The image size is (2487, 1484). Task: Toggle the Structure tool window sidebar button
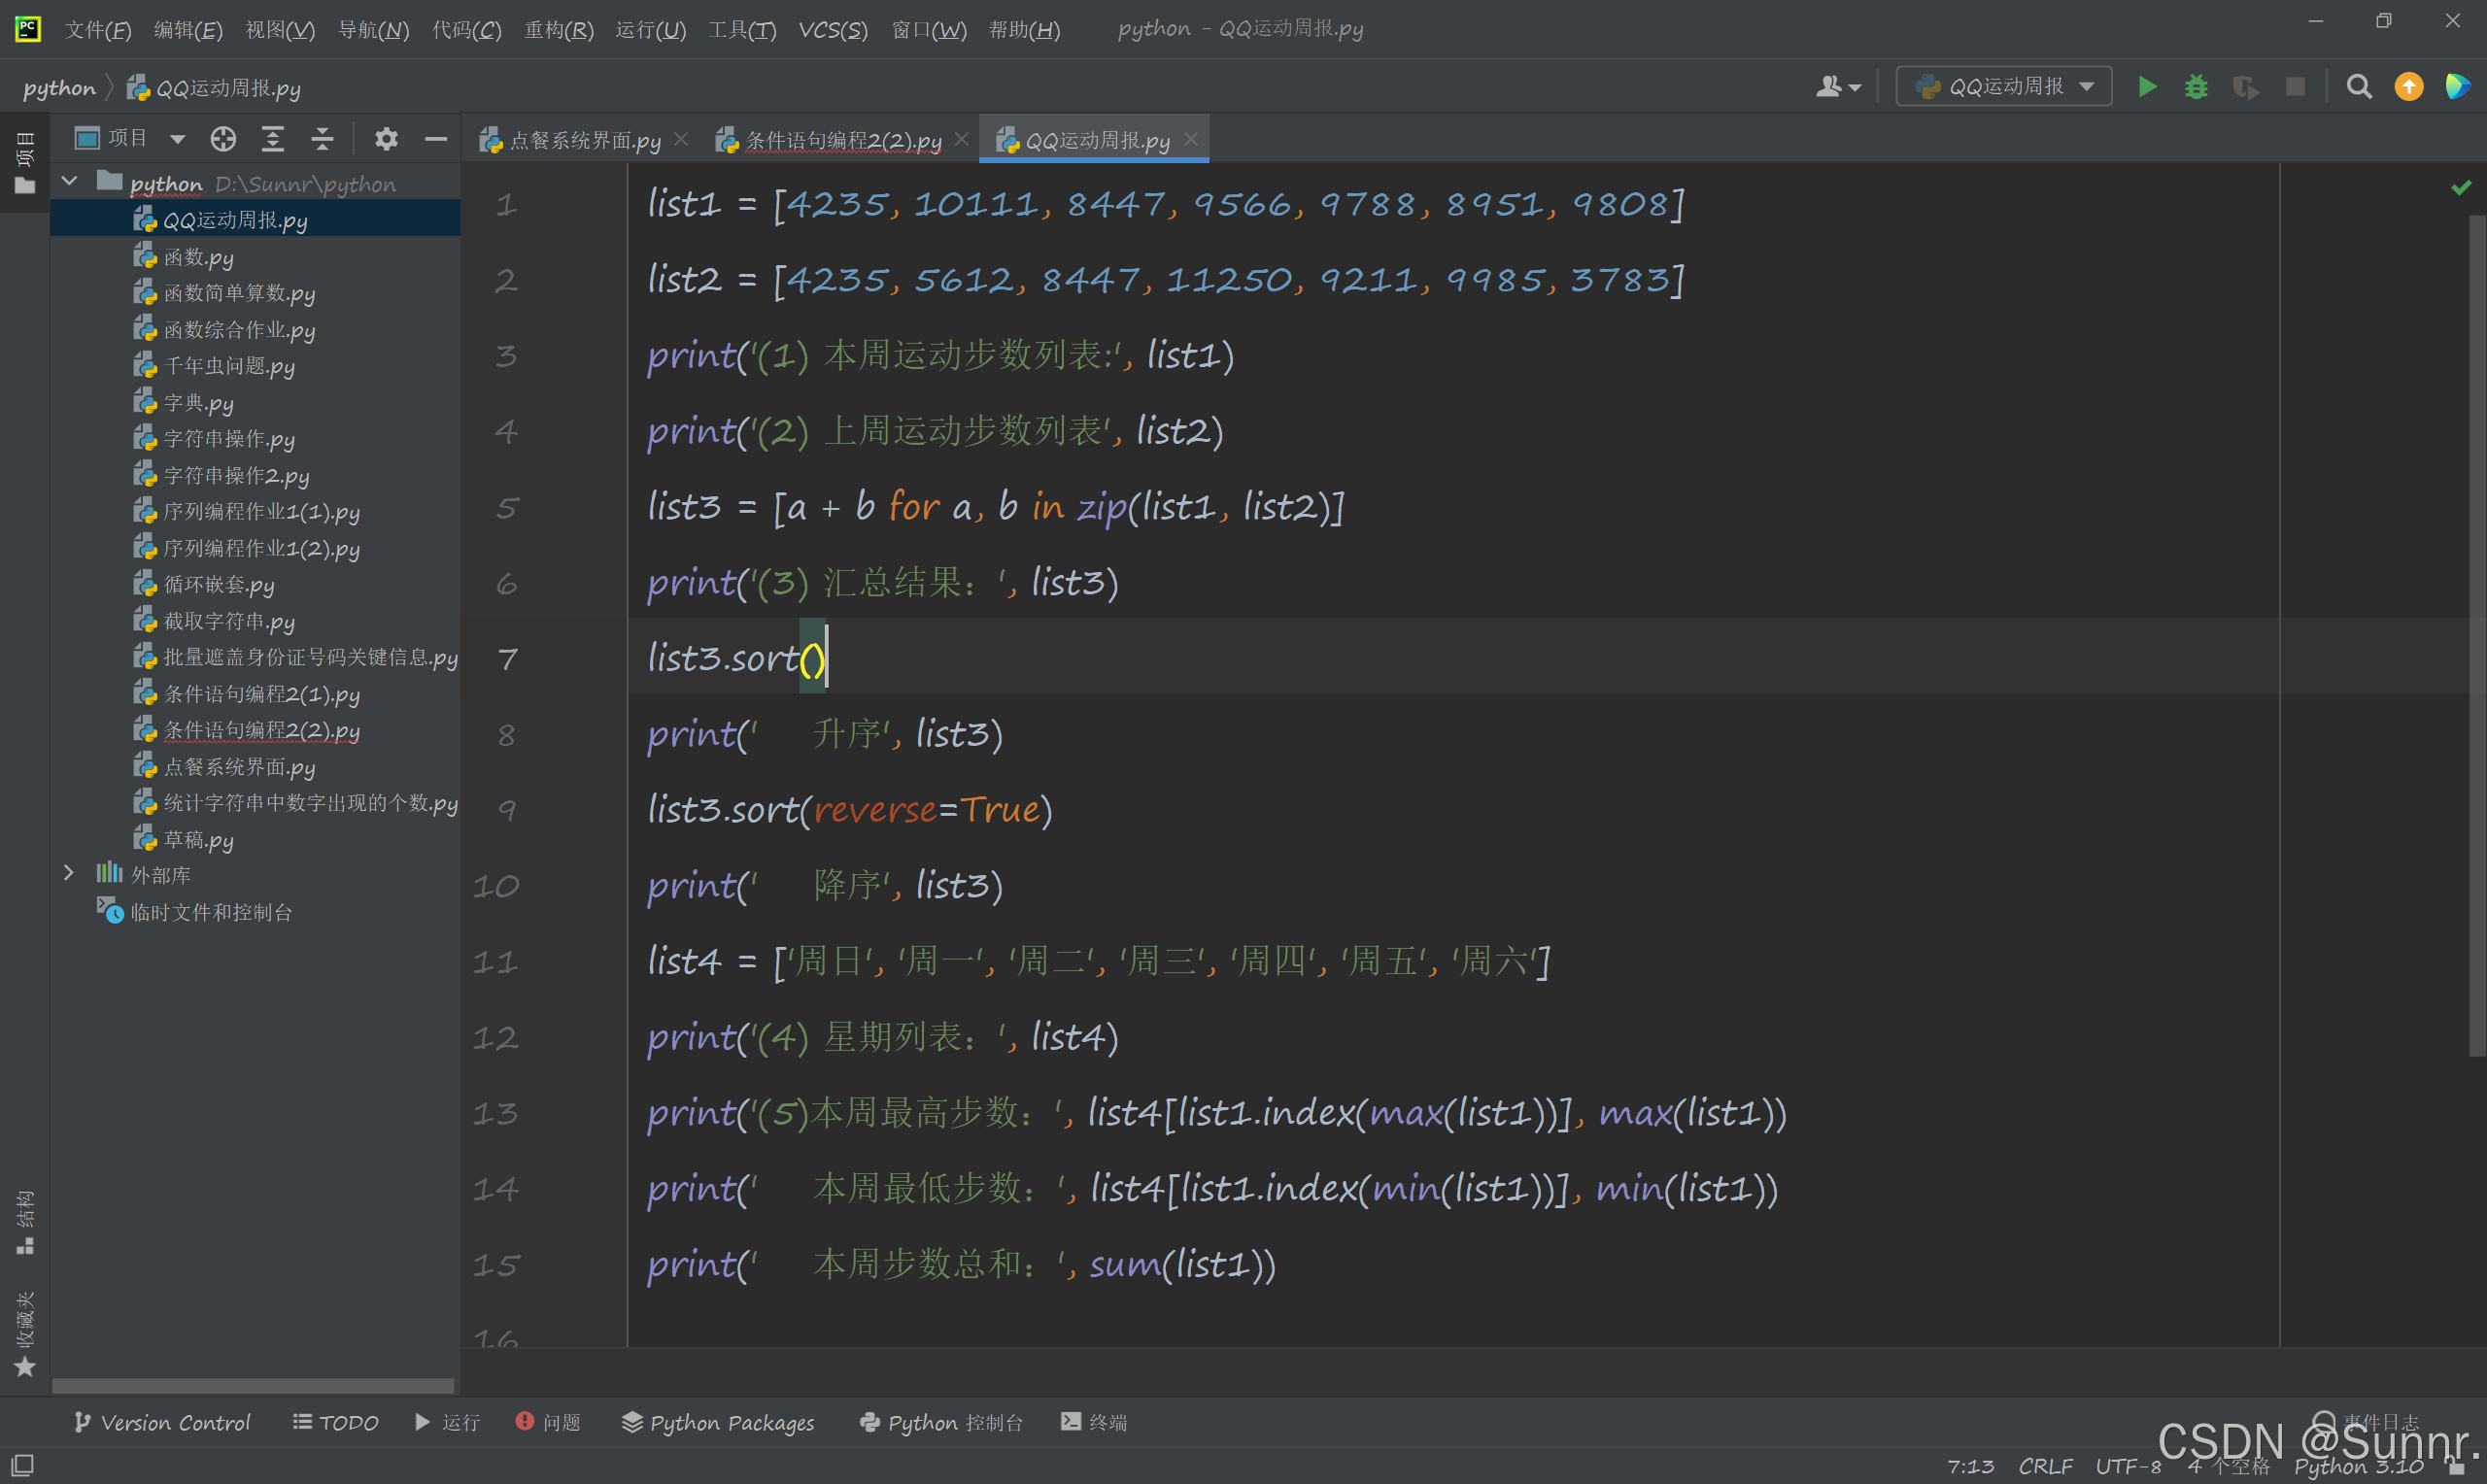[24, 1222]
